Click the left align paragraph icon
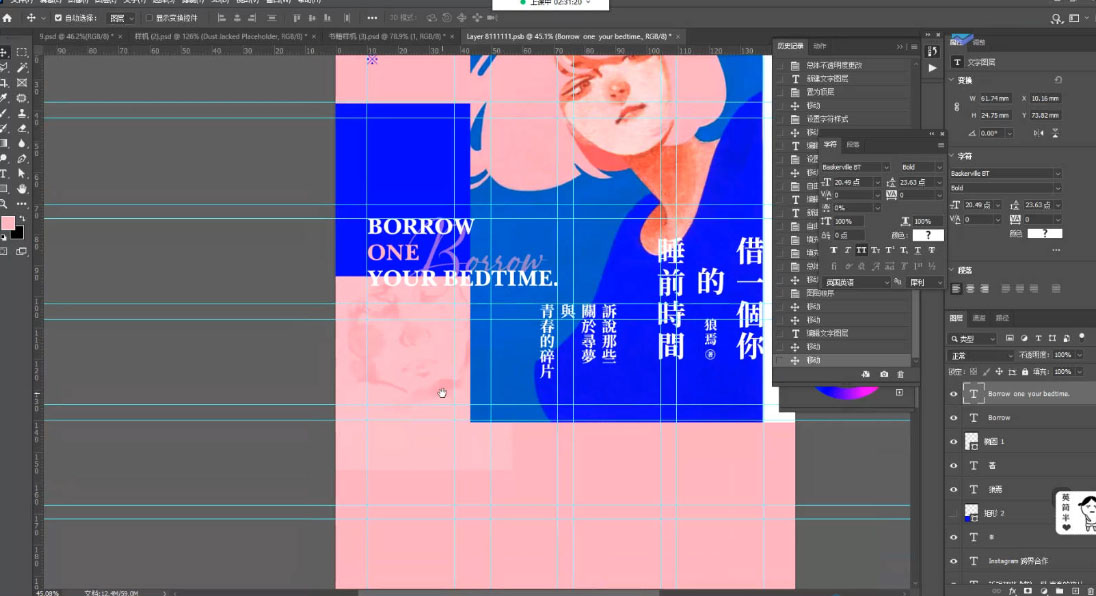Screen dimensions: 1096x596 956,289
